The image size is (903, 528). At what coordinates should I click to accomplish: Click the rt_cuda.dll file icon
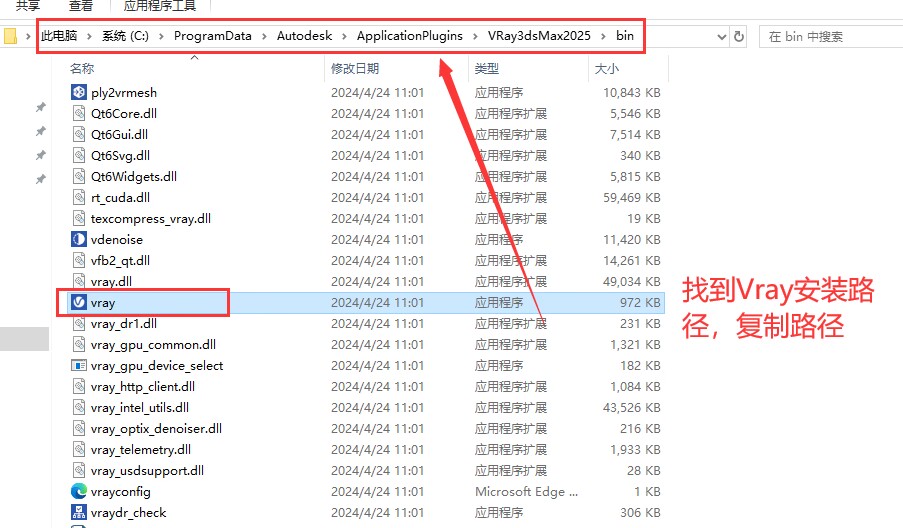click(79, 197)
